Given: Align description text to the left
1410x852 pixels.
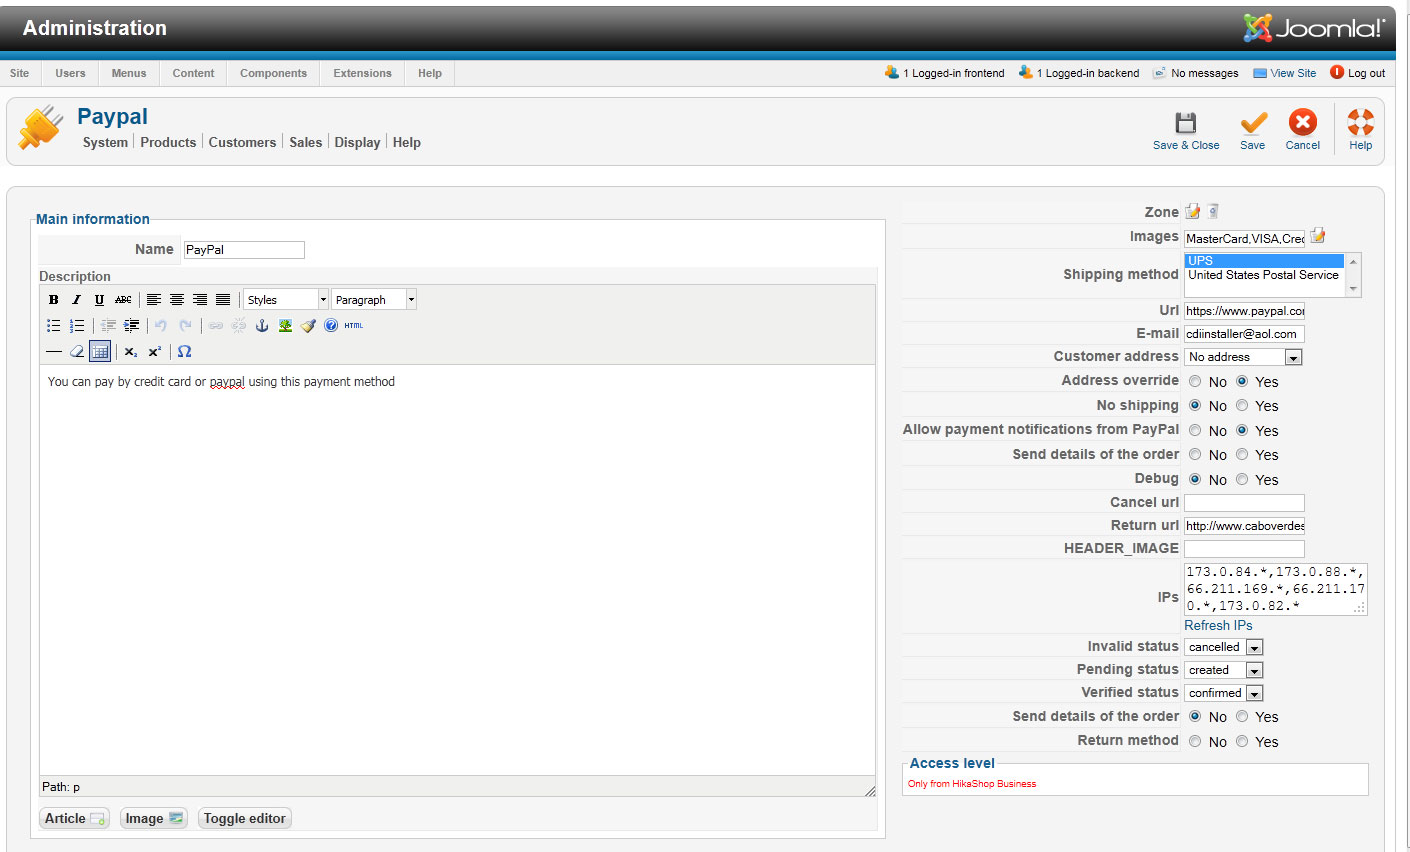Looking at the screenshot, I should click(x=154, y=300).
